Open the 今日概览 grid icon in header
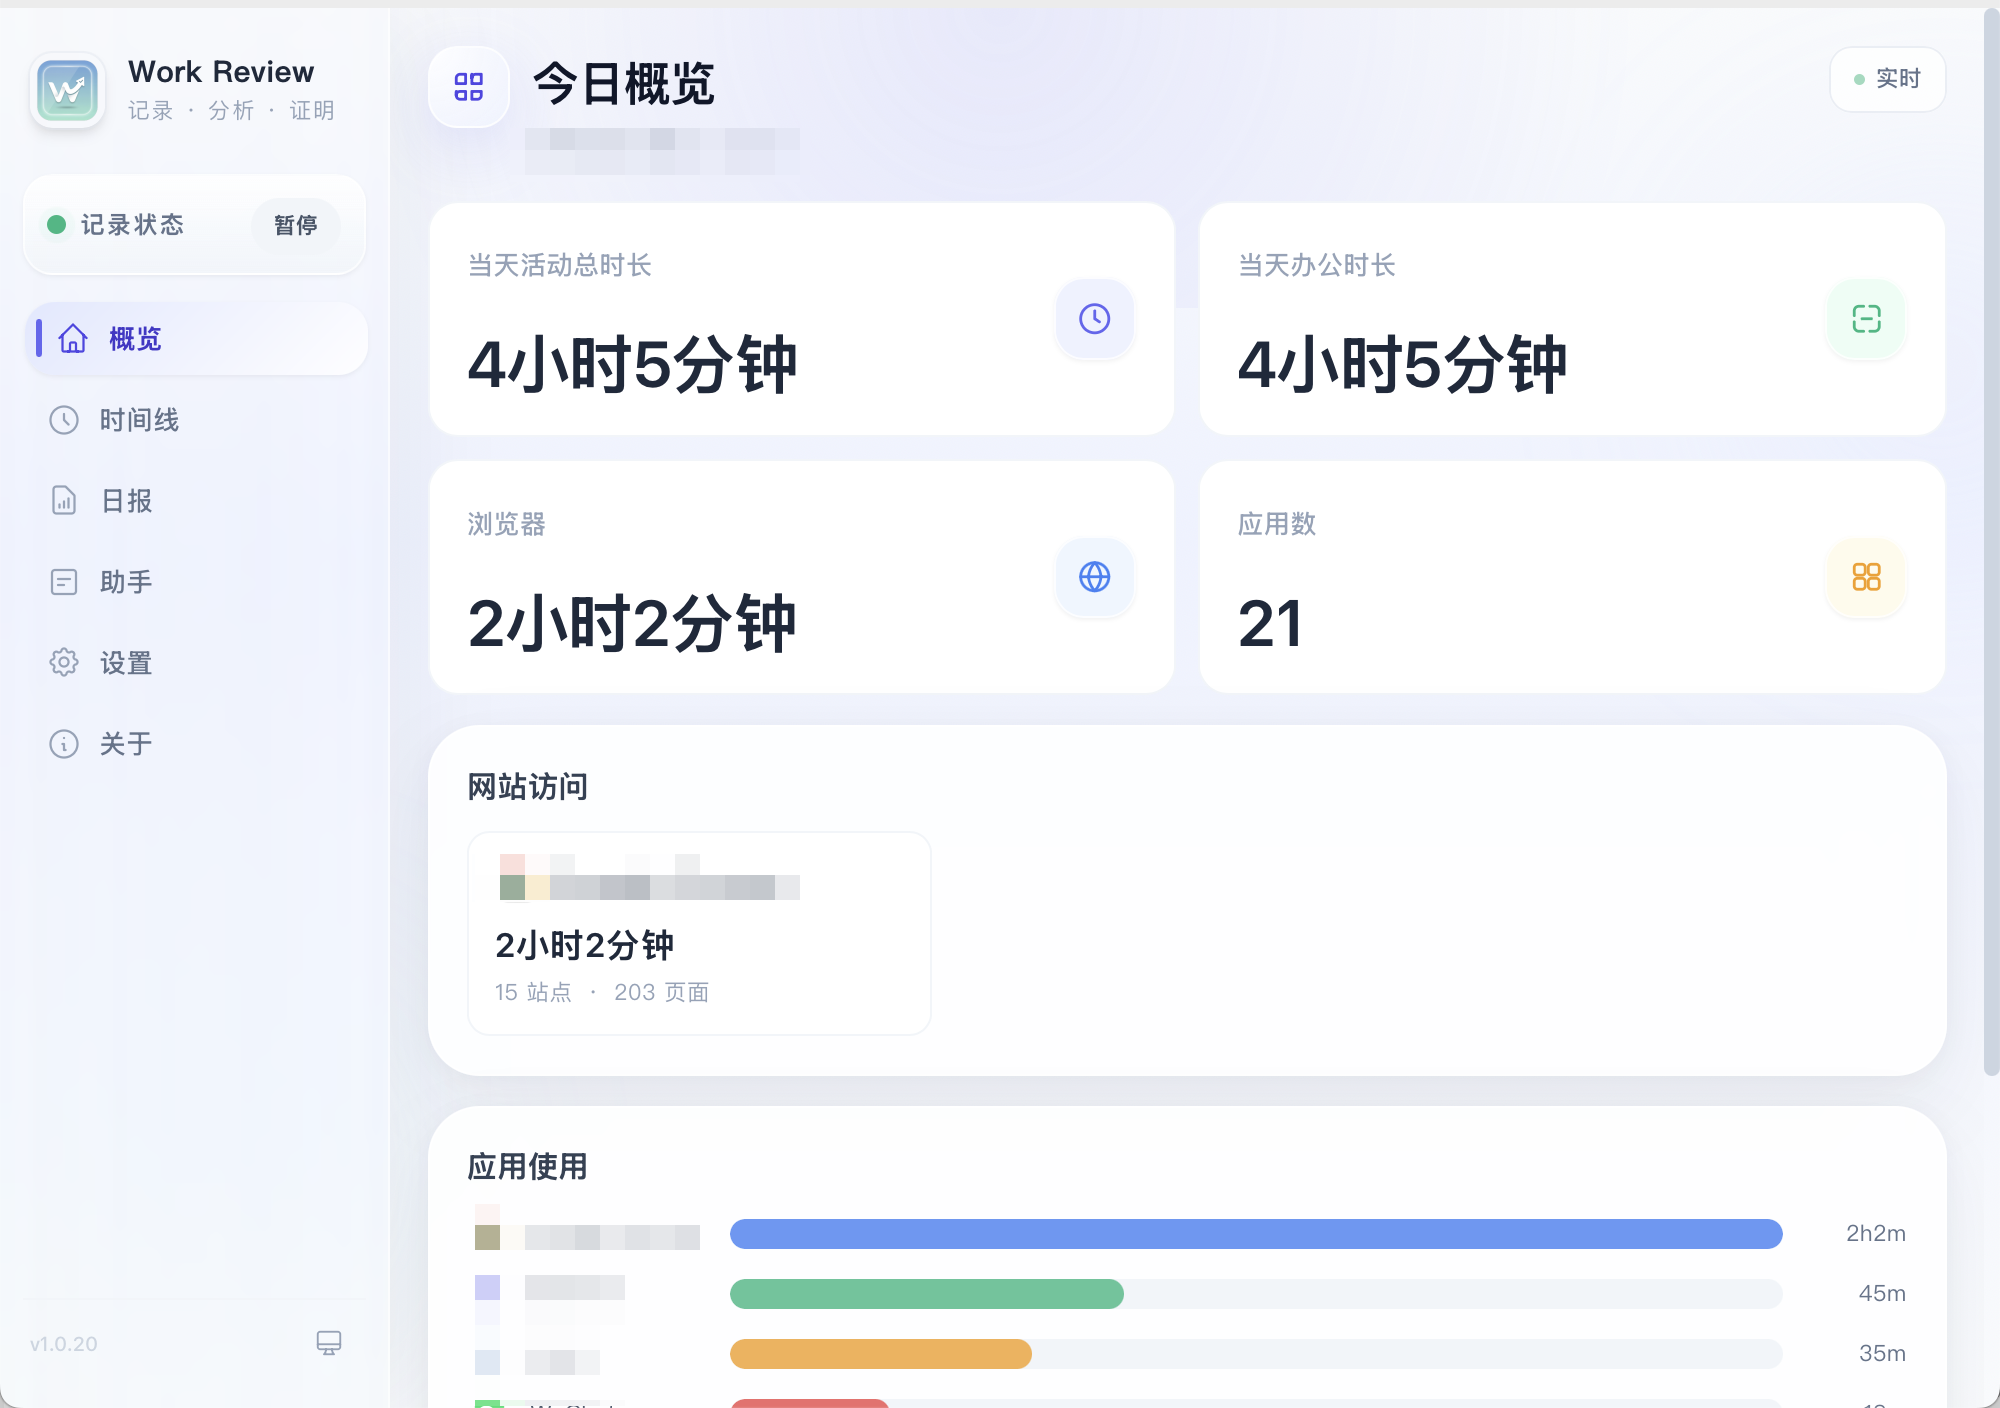 pyautogui.click(x=469, y=87)
